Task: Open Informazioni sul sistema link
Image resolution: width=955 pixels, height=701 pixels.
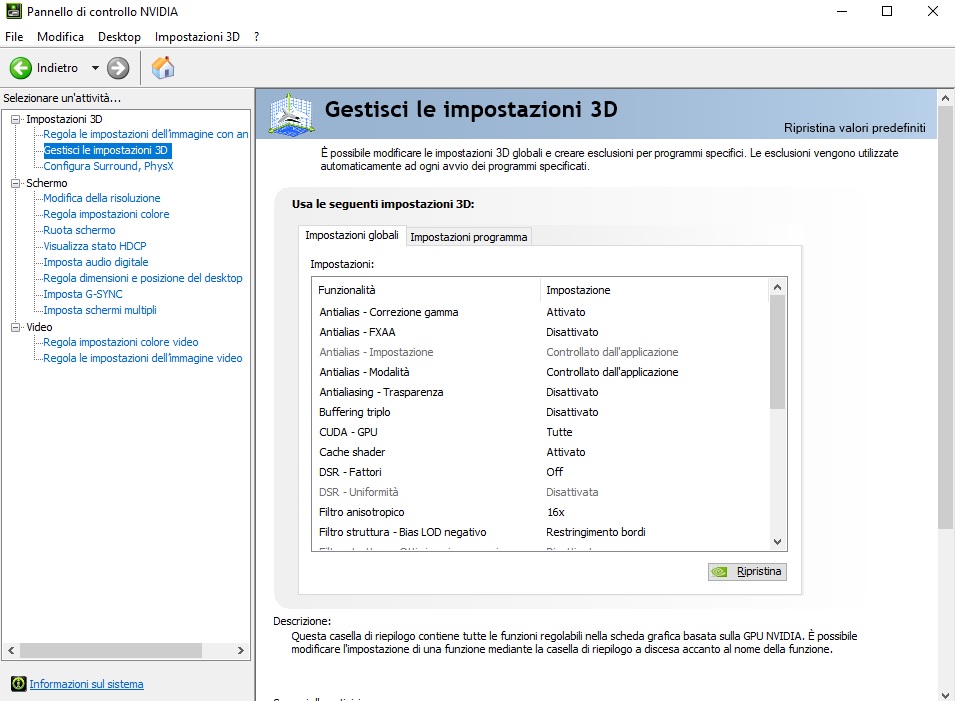Action: (x=86, y=684)
